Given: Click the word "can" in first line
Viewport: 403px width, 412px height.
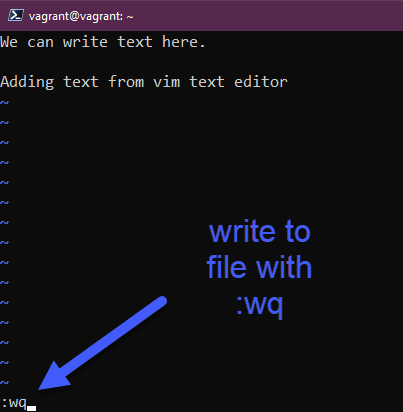Looking at the screenshot, I should point(40,43).
